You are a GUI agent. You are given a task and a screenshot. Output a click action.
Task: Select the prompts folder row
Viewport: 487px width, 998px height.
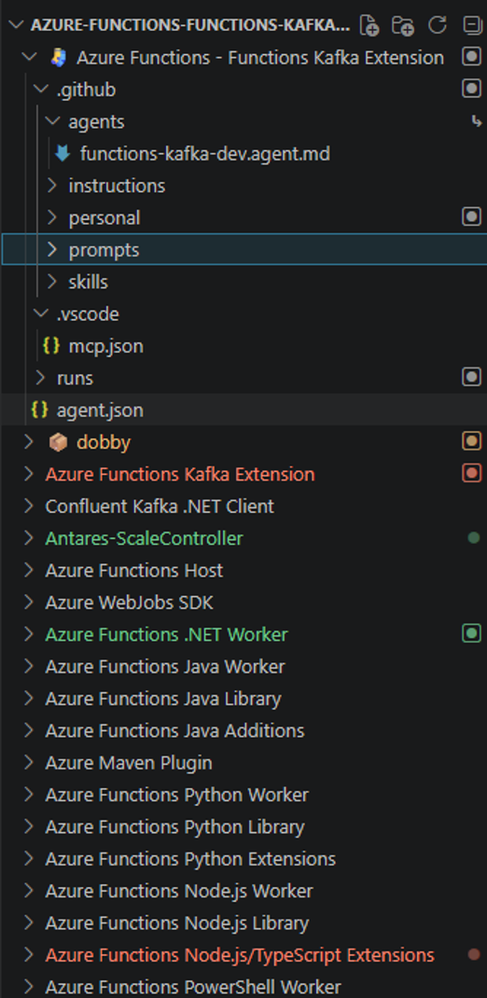(243, 250)
